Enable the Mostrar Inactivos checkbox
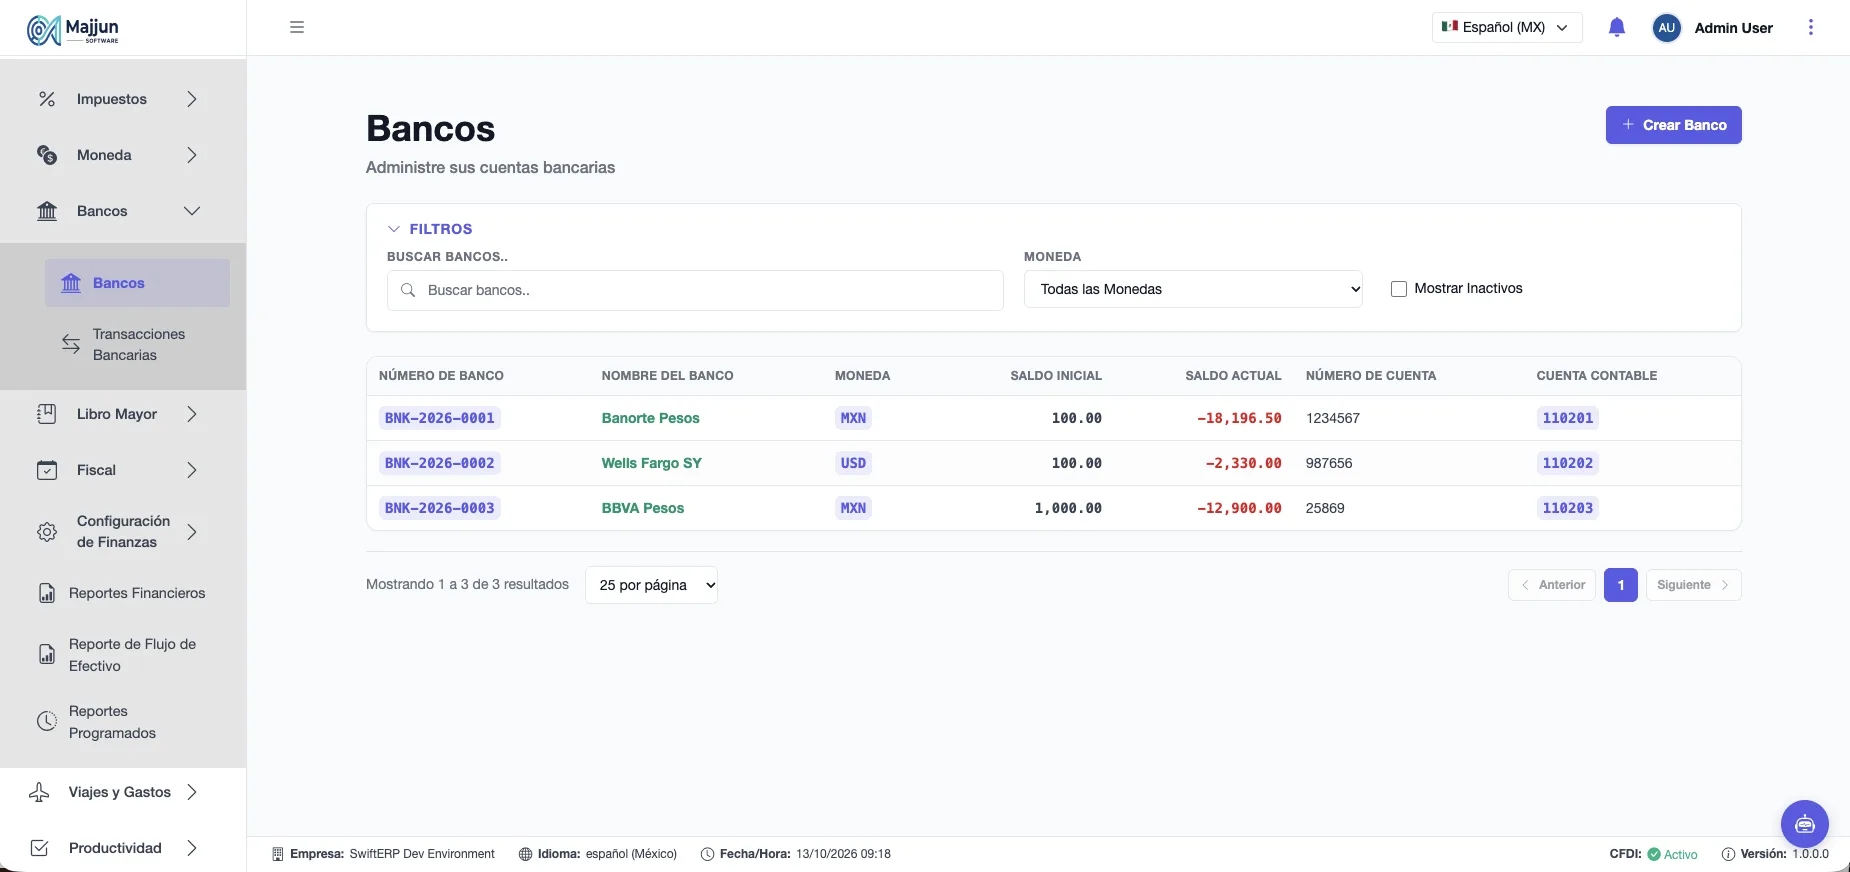Image resolution: width=1850 pixels, height=872 pixels. pos(1399,289)
